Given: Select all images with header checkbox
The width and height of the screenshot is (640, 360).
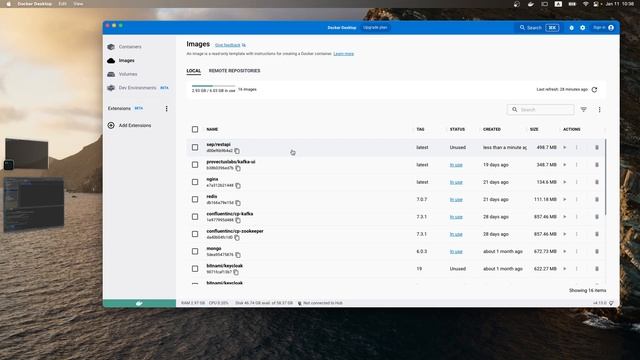Looking at the screenshot, I should 195,129.
